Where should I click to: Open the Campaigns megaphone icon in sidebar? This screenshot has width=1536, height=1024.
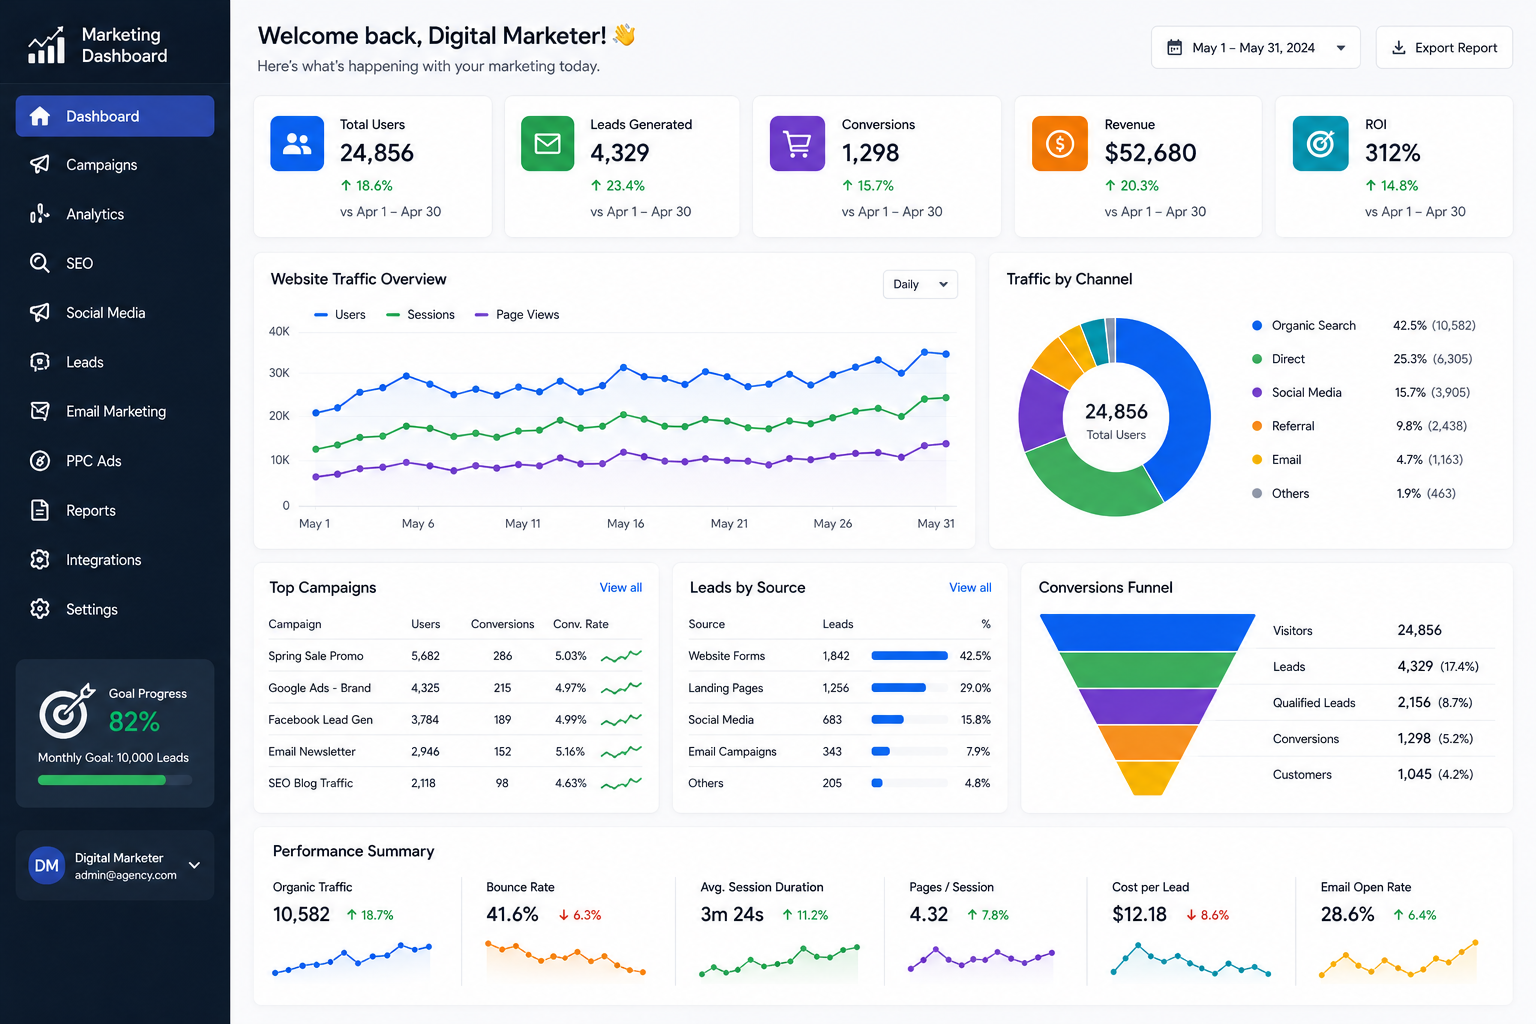[40, 164]
